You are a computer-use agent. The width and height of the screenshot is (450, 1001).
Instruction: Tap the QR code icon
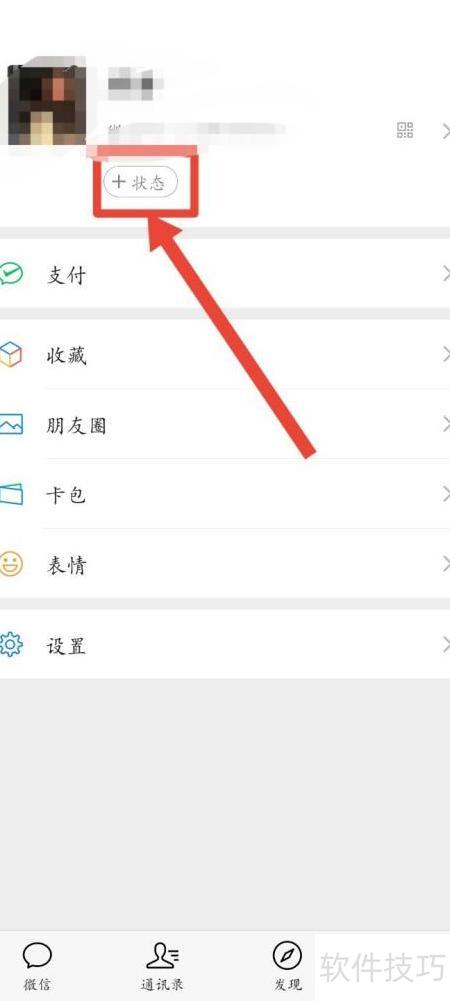[x=405, y=131]
